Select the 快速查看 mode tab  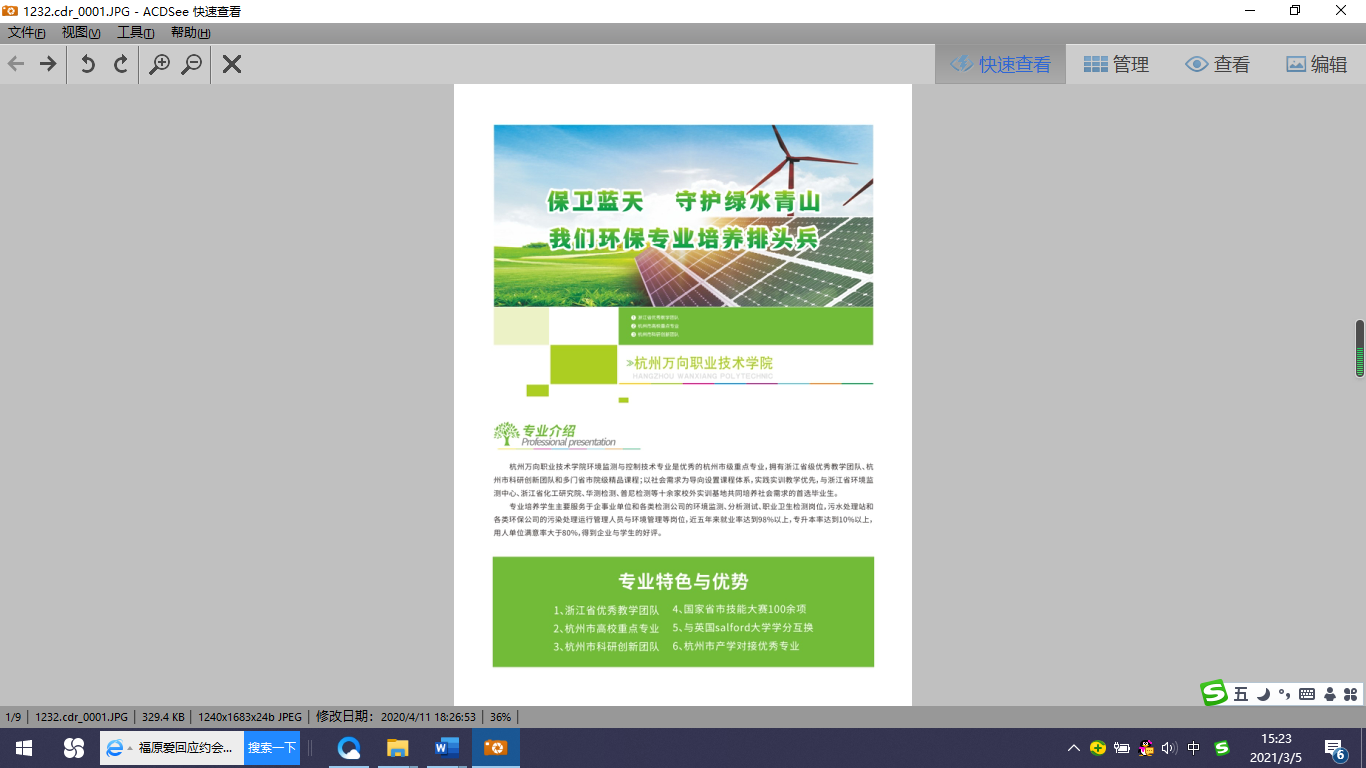[1000, 64]
